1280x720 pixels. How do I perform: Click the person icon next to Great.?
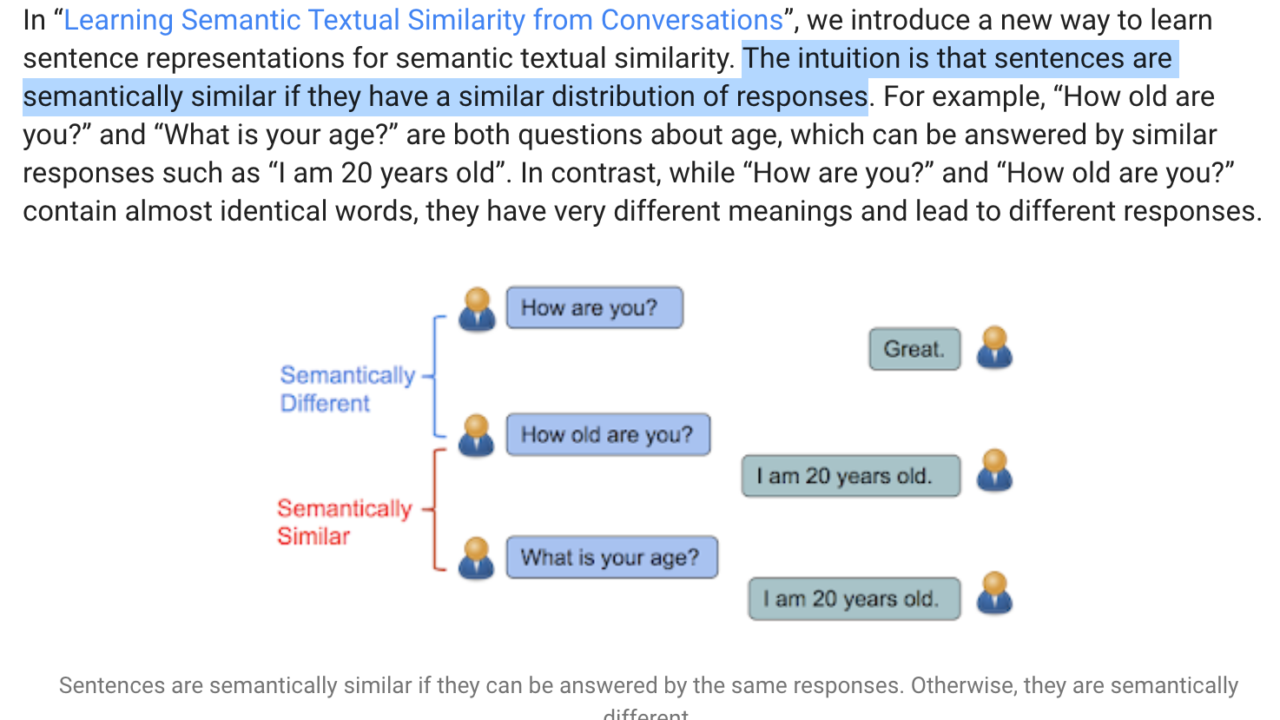click(x=994, y=348)
